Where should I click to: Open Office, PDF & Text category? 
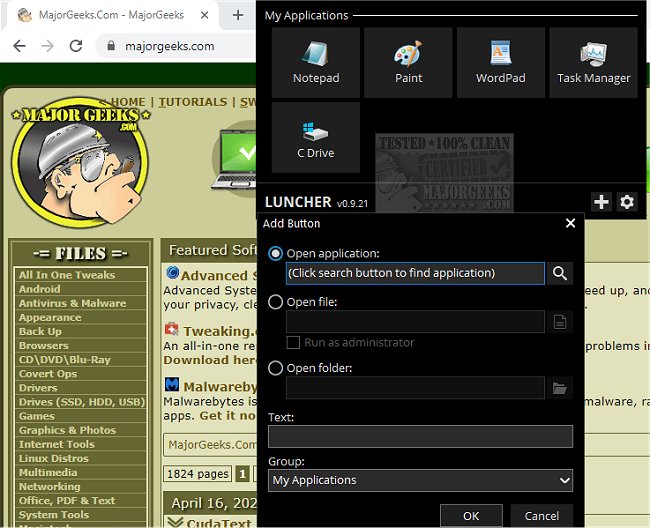[x=81, y=501]
